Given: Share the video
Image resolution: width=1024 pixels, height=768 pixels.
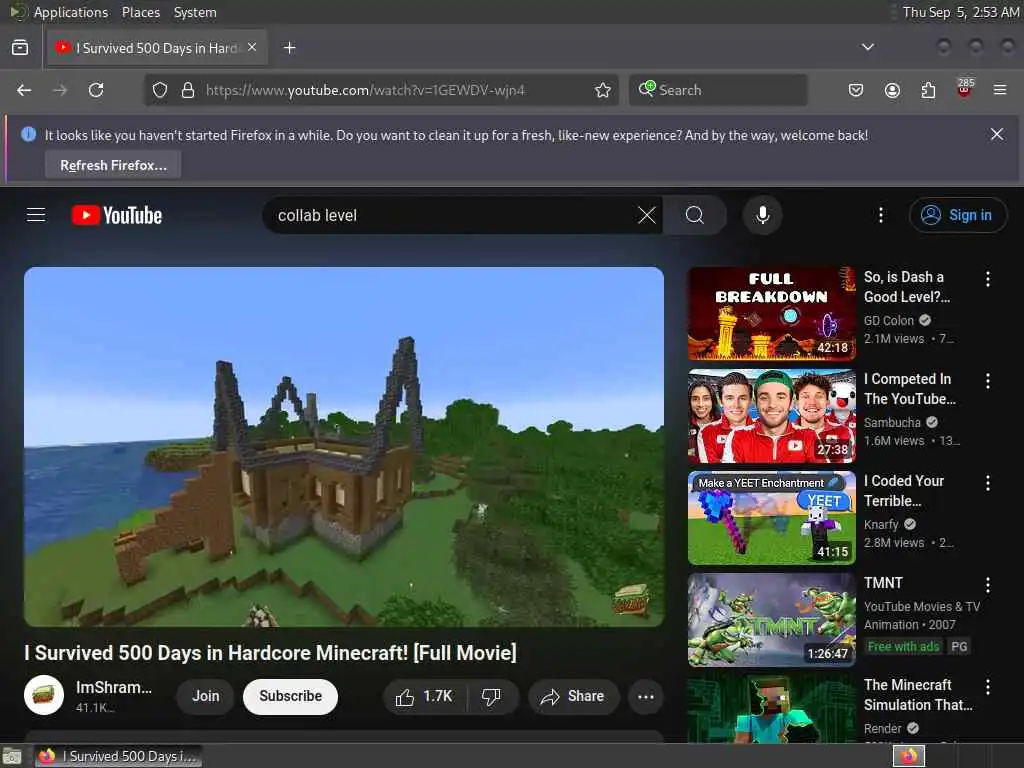Looking at the screenshot, I should 573,697.
